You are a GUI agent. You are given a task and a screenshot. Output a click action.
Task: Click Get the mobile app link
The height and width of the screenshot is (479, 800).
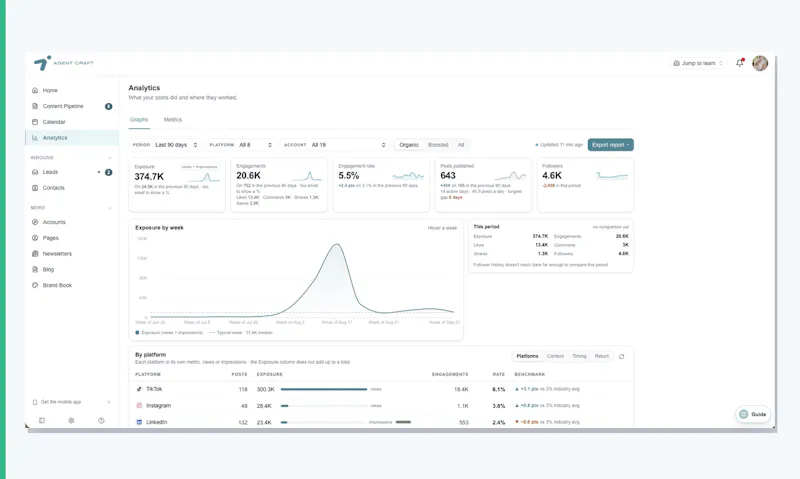(61, 402)
